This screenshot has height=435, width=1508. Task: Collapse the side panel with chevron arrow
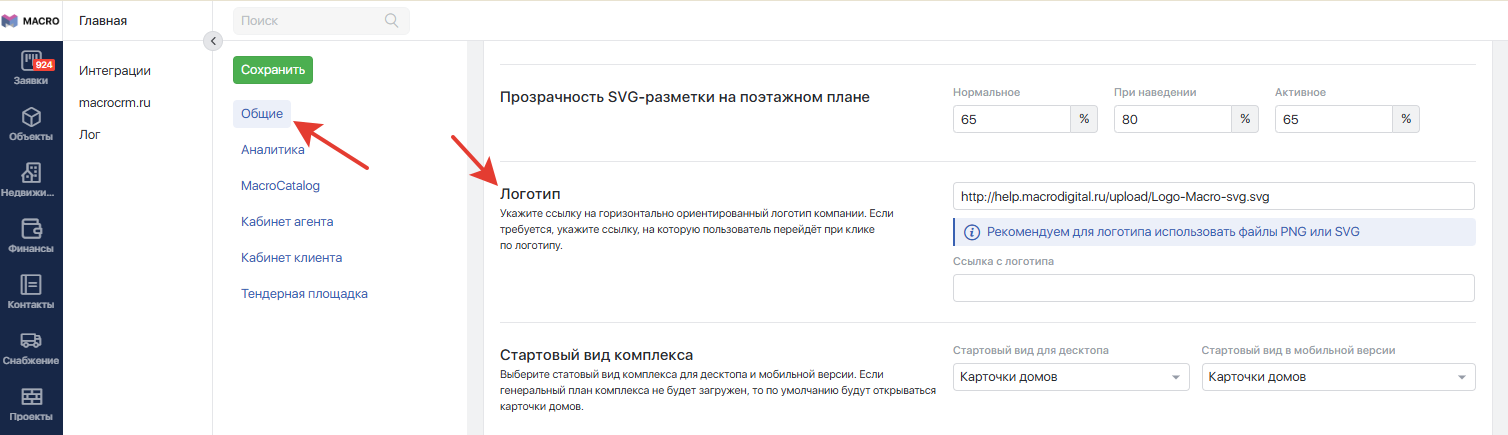[212, 41]
